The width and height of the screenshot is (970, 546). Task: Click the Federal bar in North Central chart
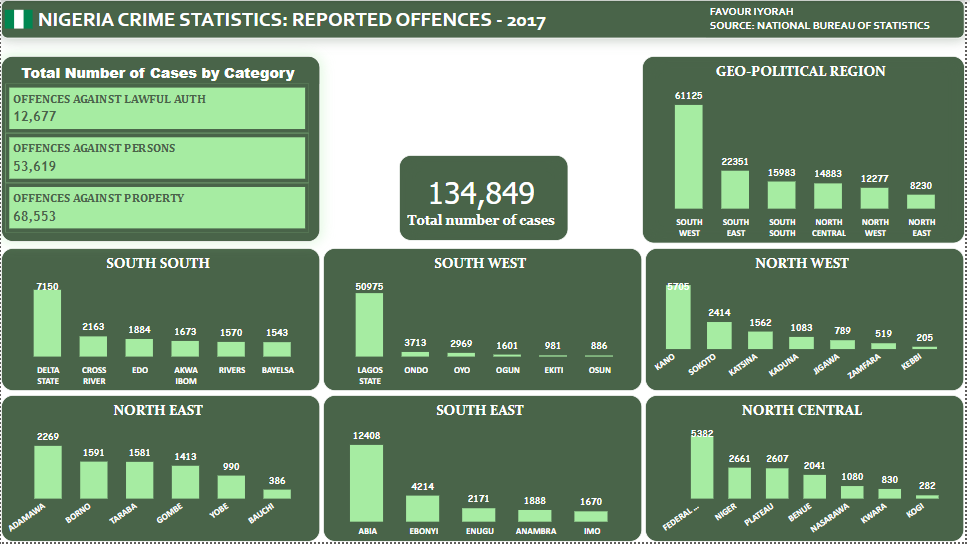click(702, 467)
